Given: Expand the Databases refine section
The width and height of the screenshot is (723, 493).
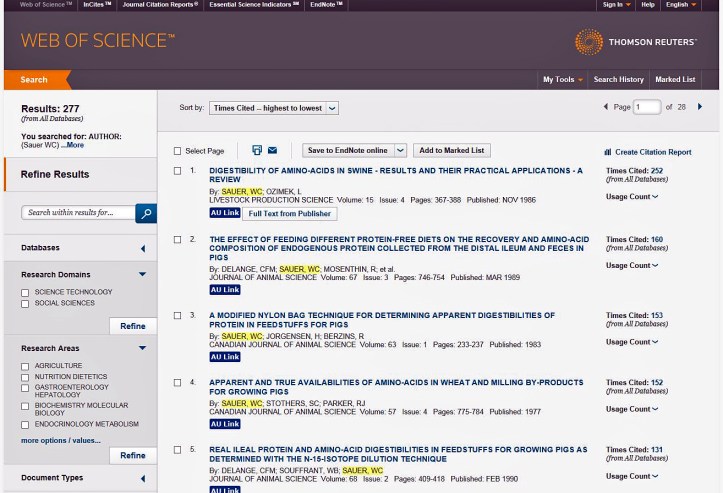Looking at the screenshot, I should [142, 248].
